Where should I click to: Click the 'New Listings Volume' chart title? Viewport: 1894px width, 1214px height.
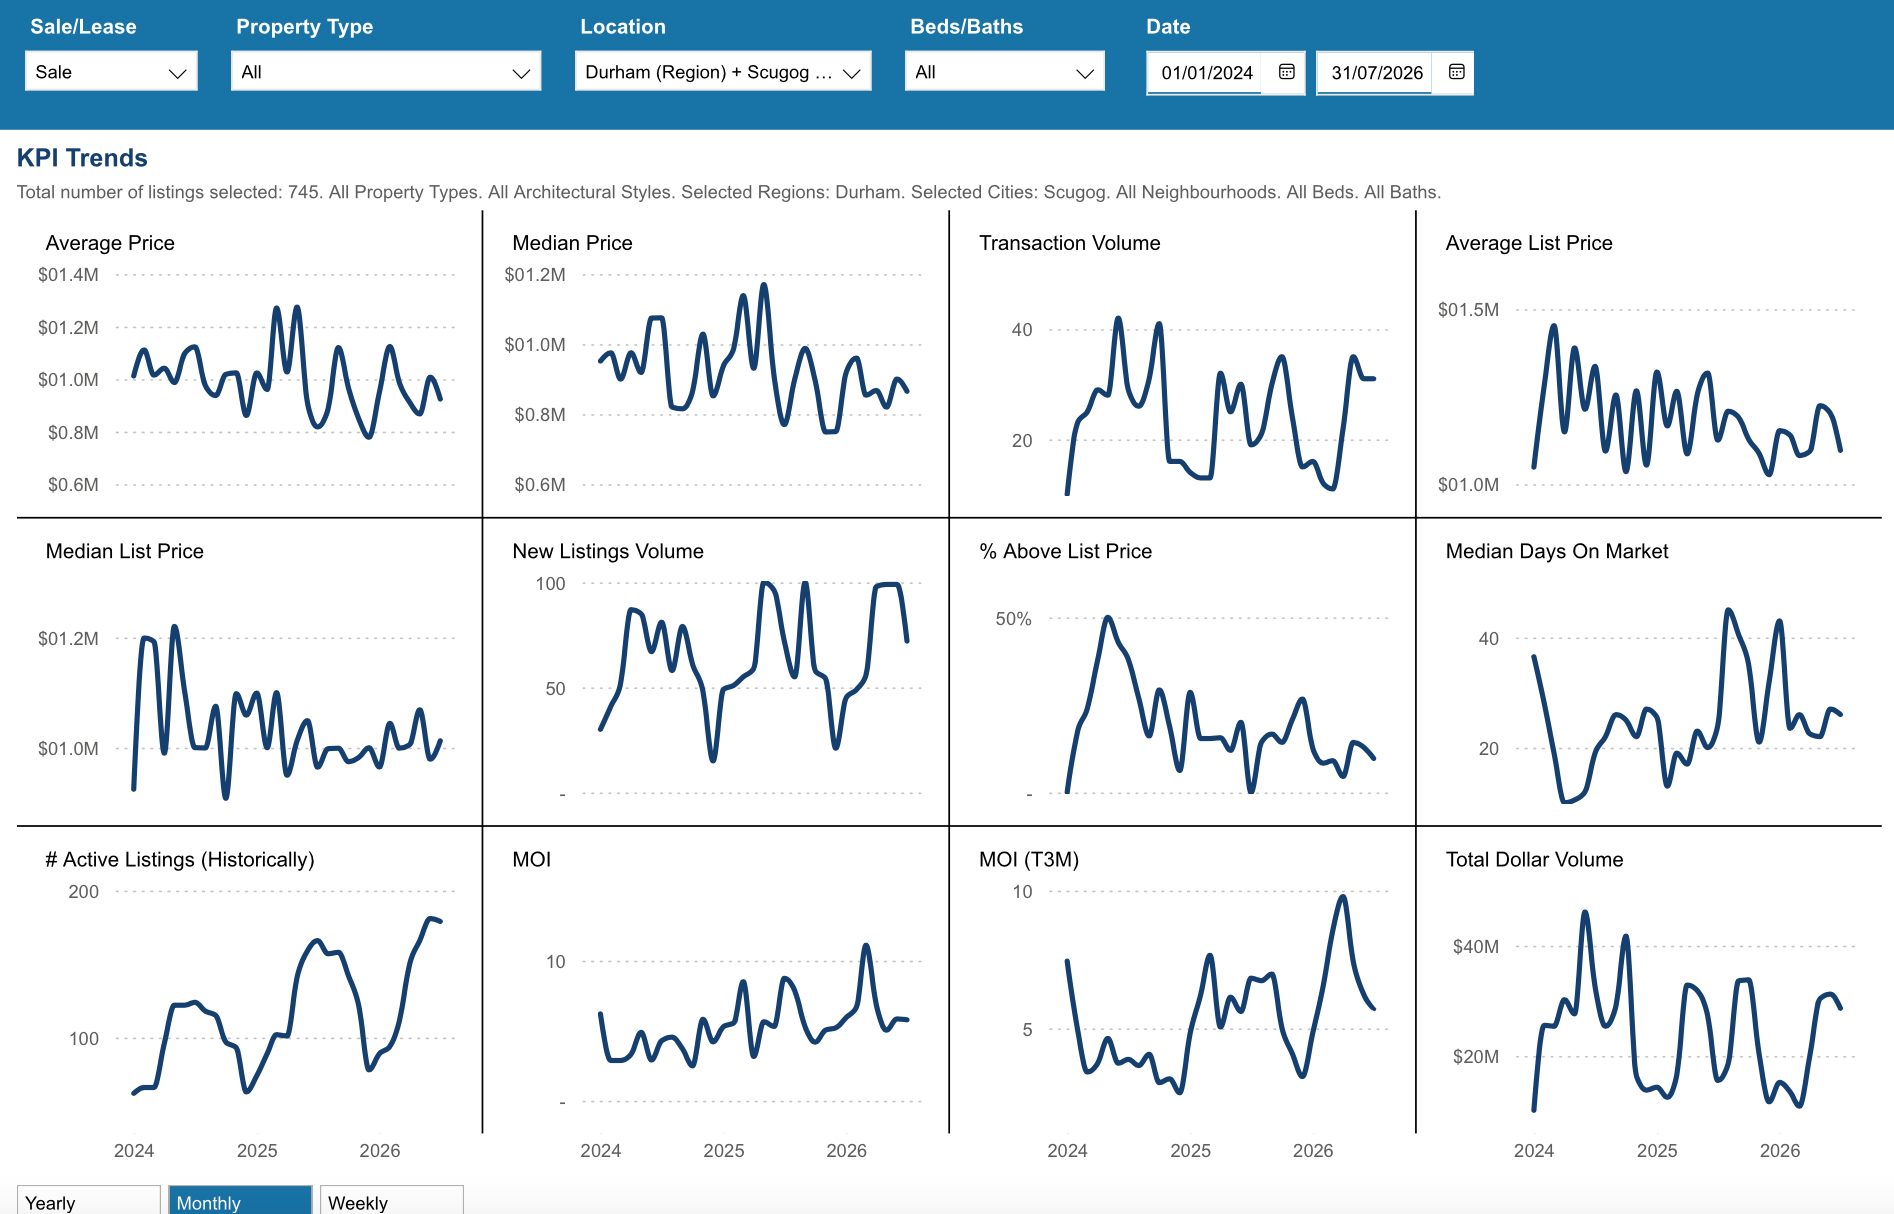[608, 551]
